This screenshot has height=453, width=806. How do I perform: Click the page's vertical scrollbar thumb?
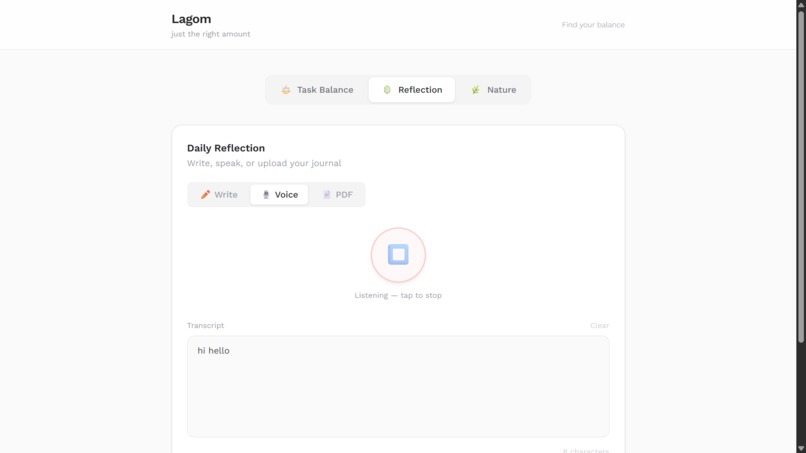click(x=801, y=175)
